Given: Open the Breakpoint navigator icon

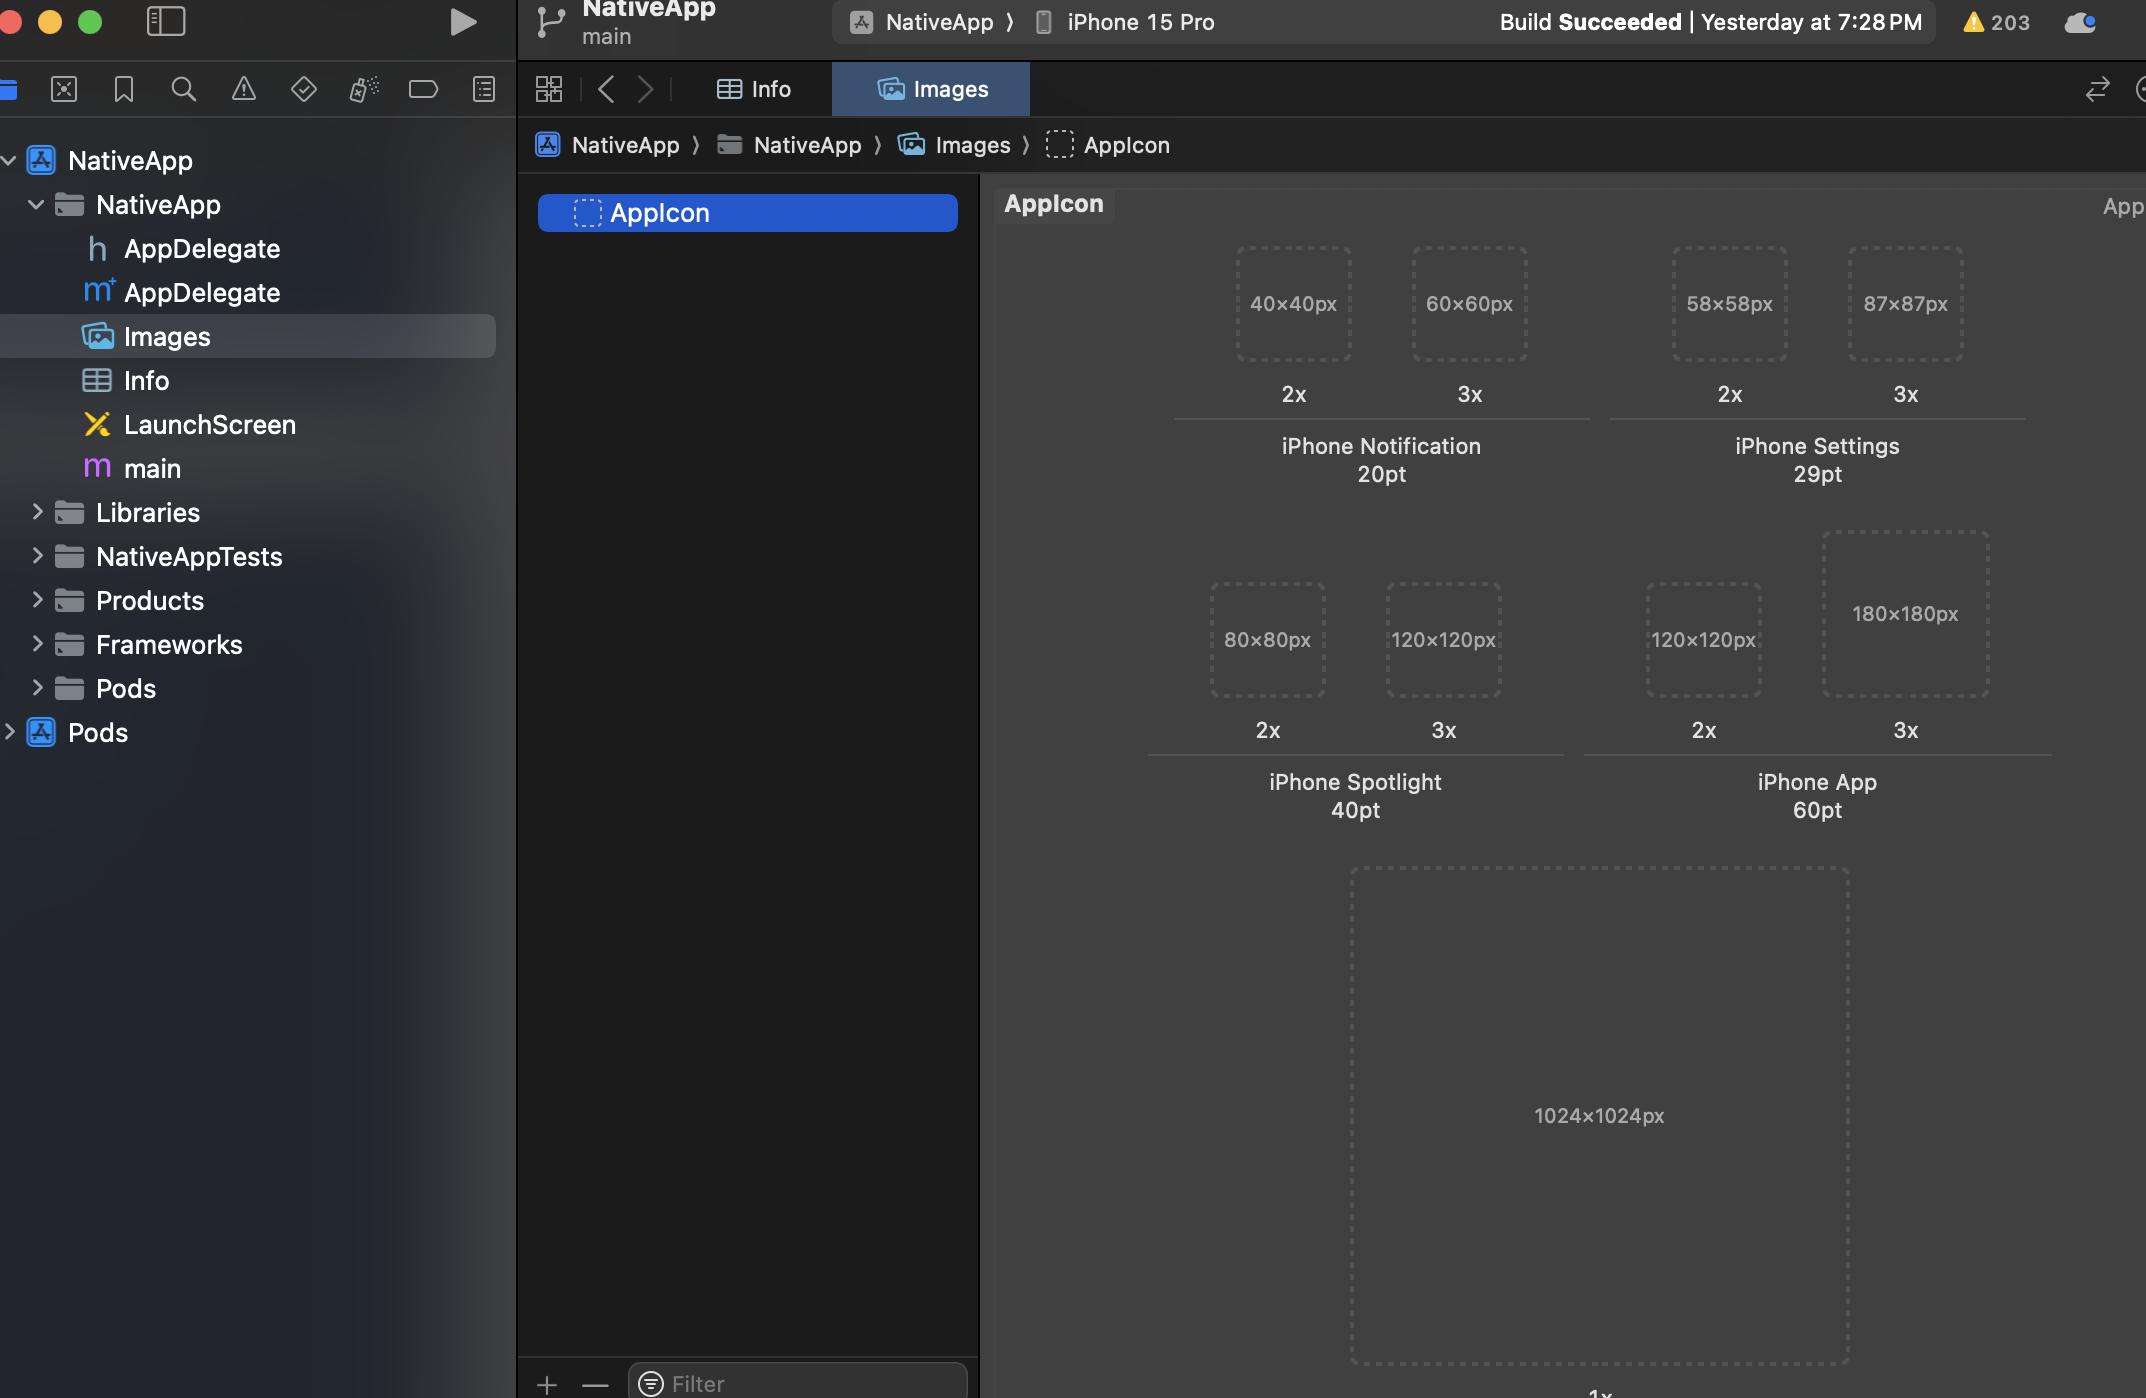Looking at the screenshot, I should point(423,89).
